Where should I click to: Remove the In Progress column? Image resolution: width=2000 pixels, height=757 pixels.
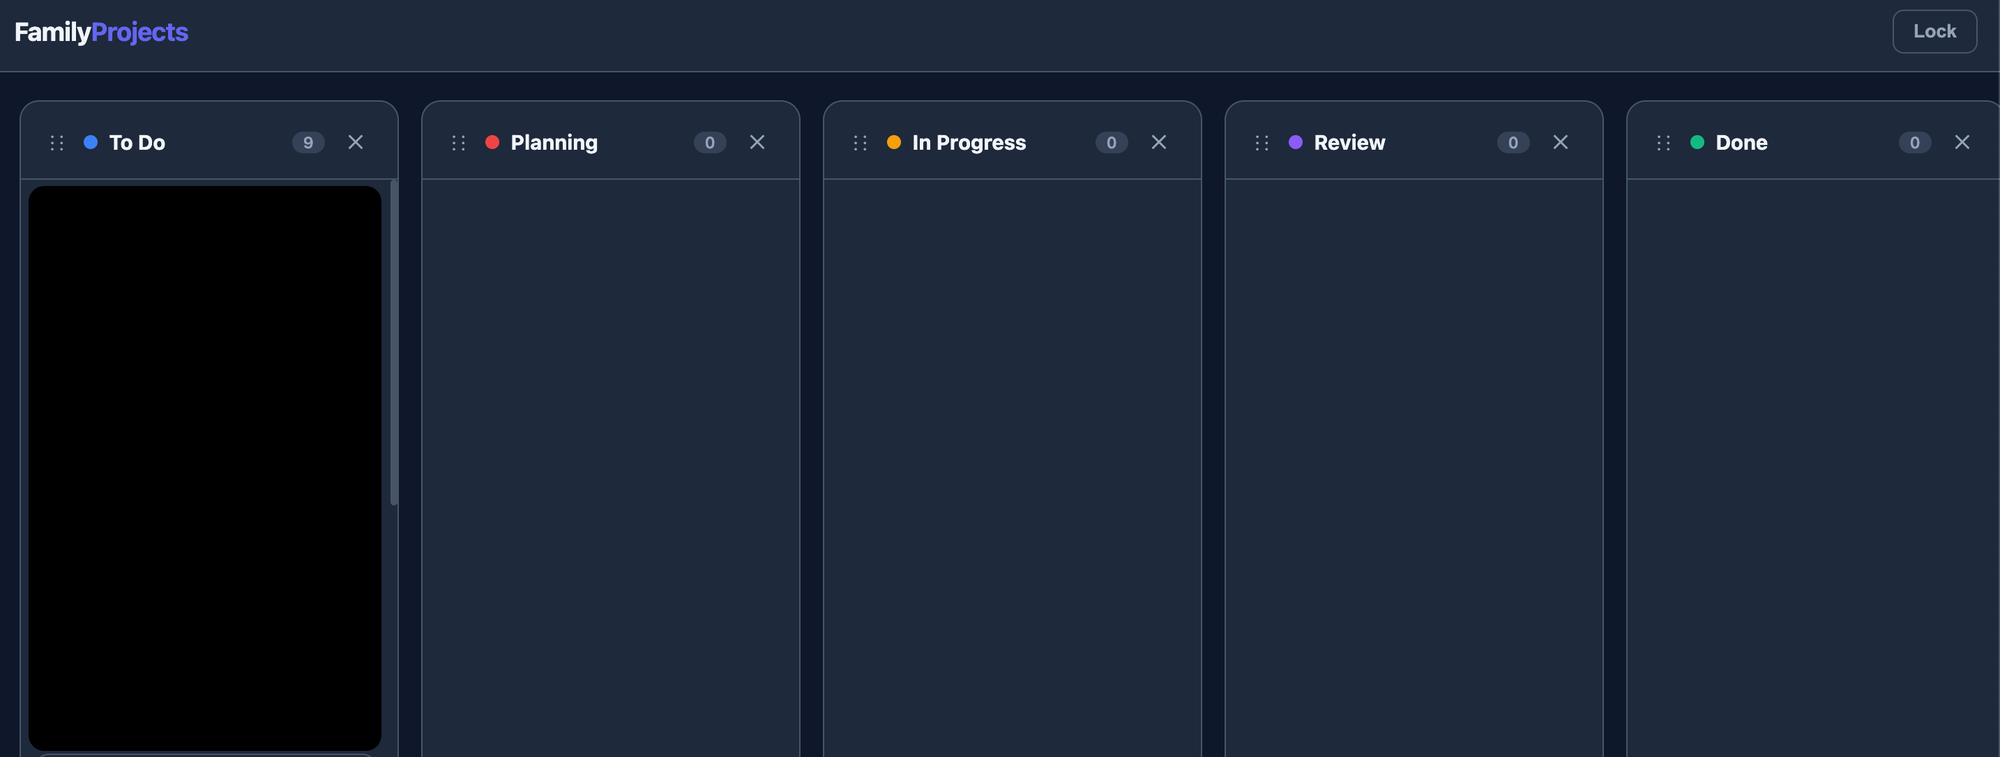[1159, 142]
